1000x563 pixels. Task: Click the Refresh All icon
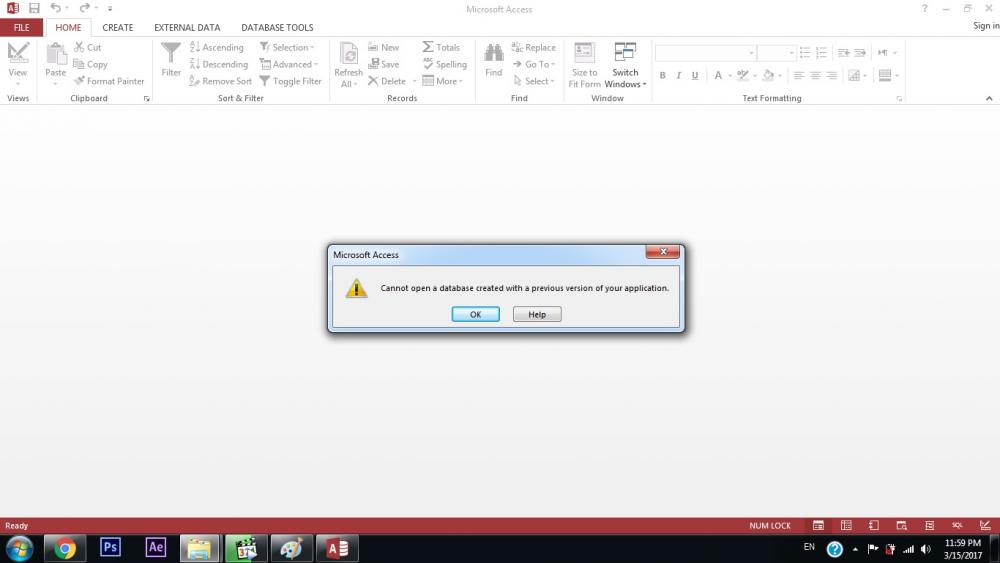349,54
